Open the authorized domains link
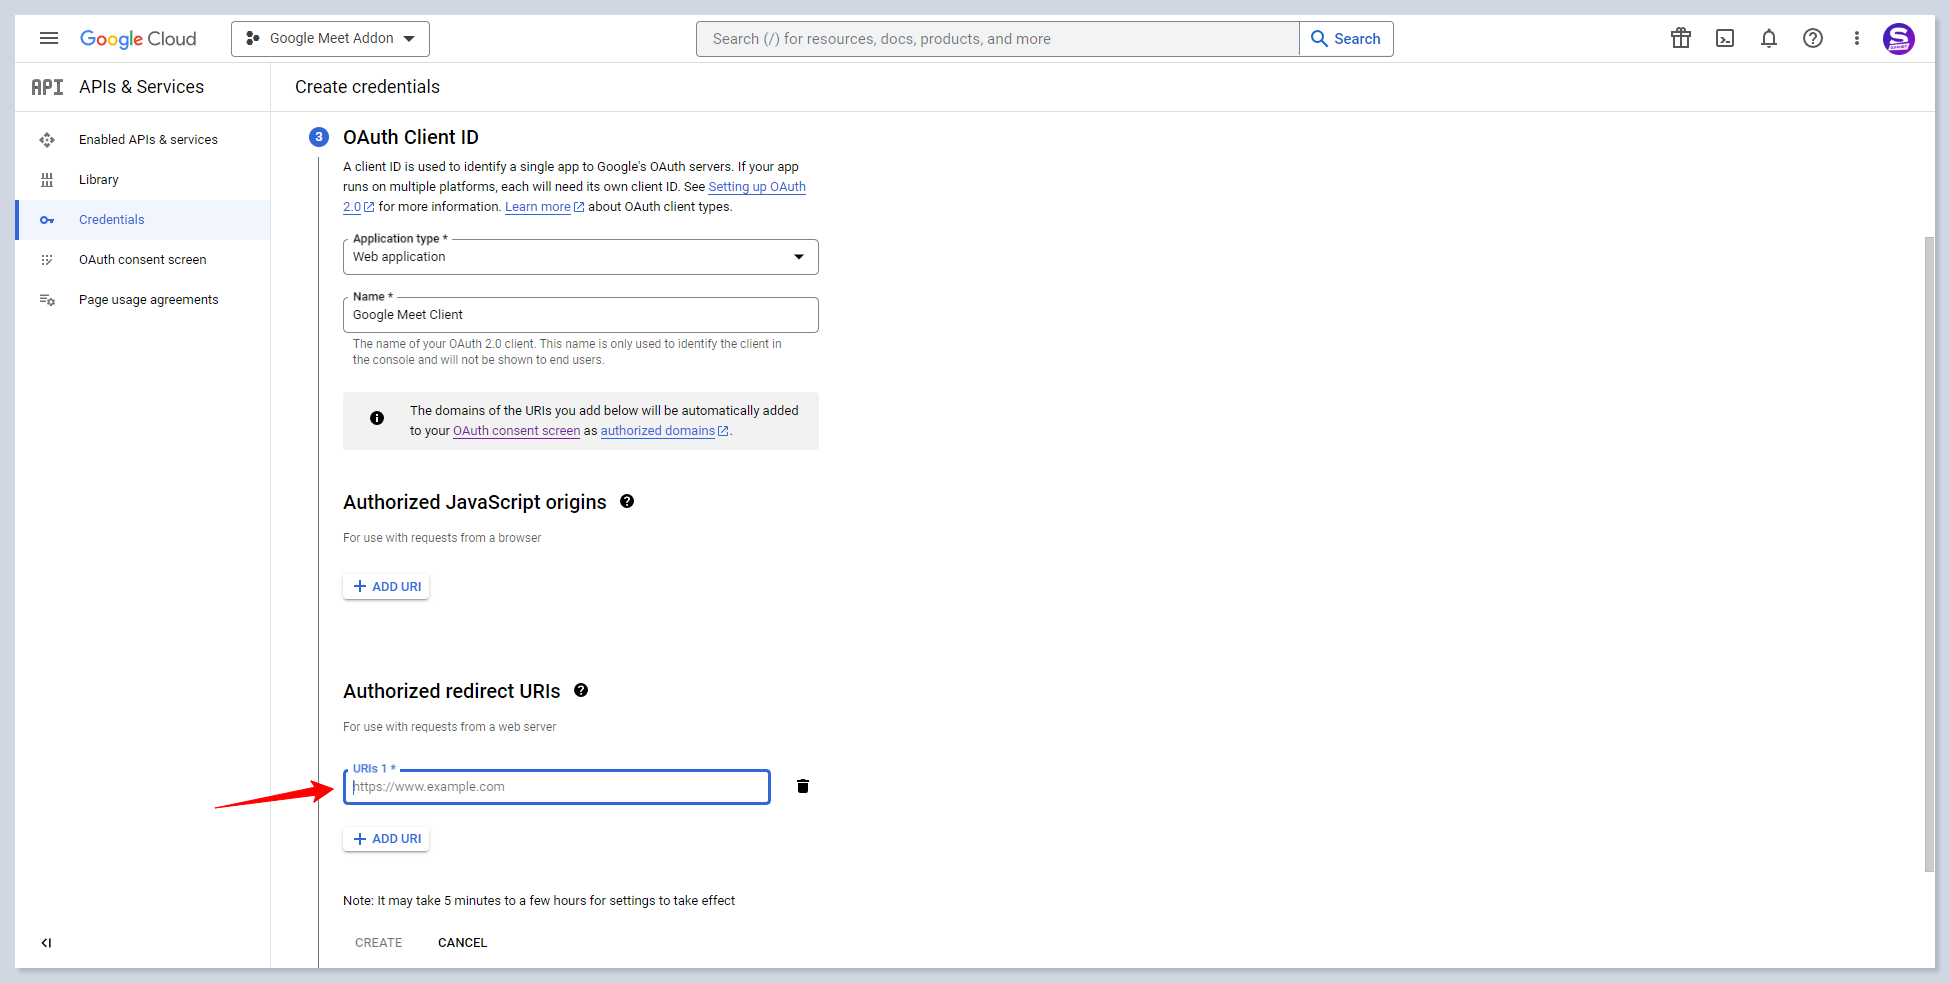 [657, 431]
